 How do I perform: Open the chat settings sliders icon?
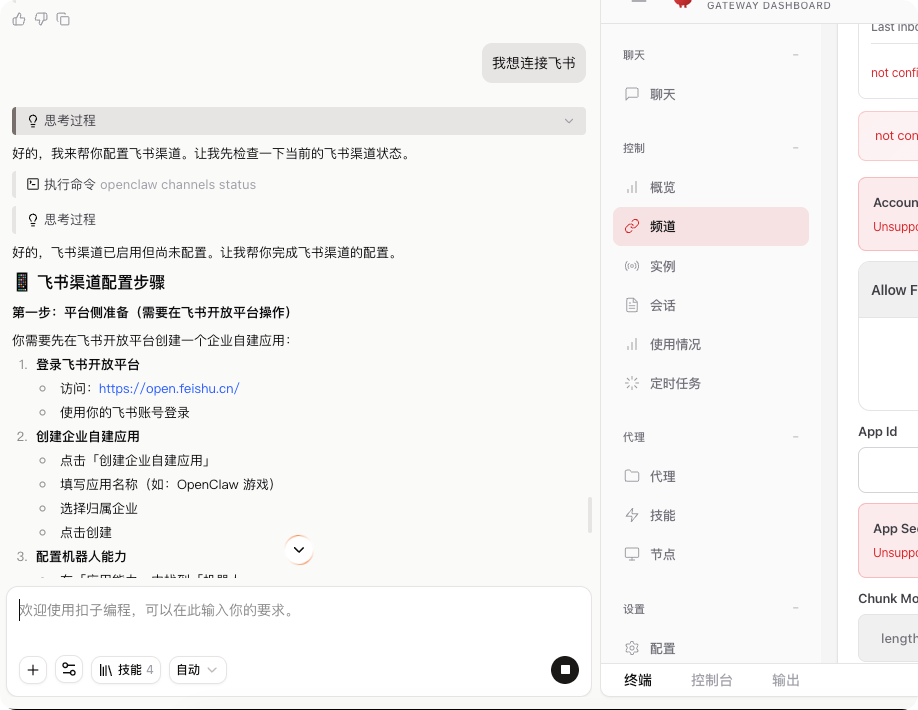click(x=69, y=670)
